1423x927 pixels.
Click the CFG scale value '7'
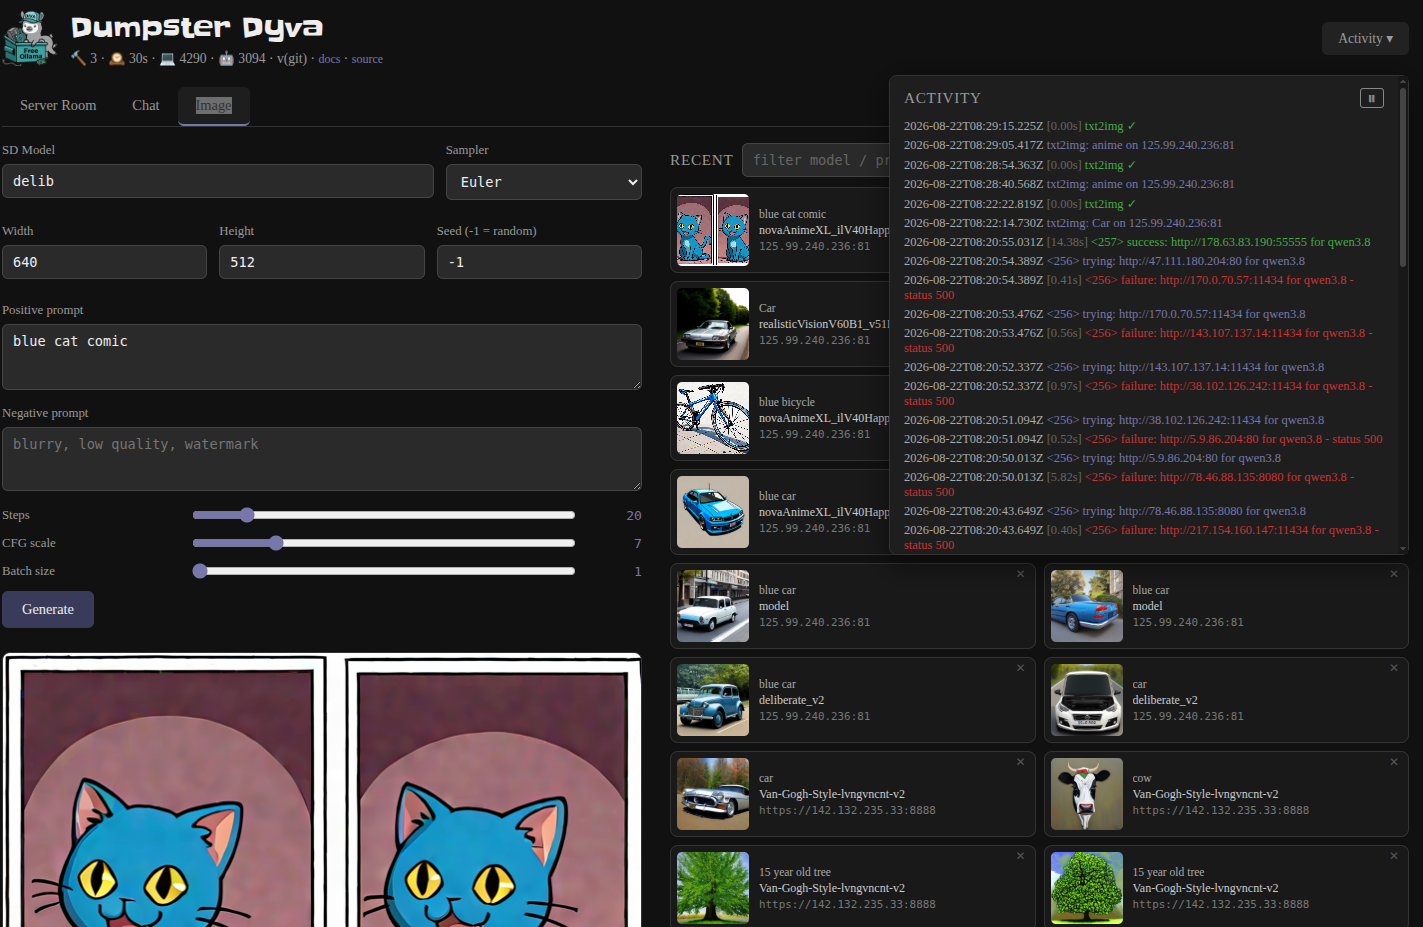click(638, 543)
